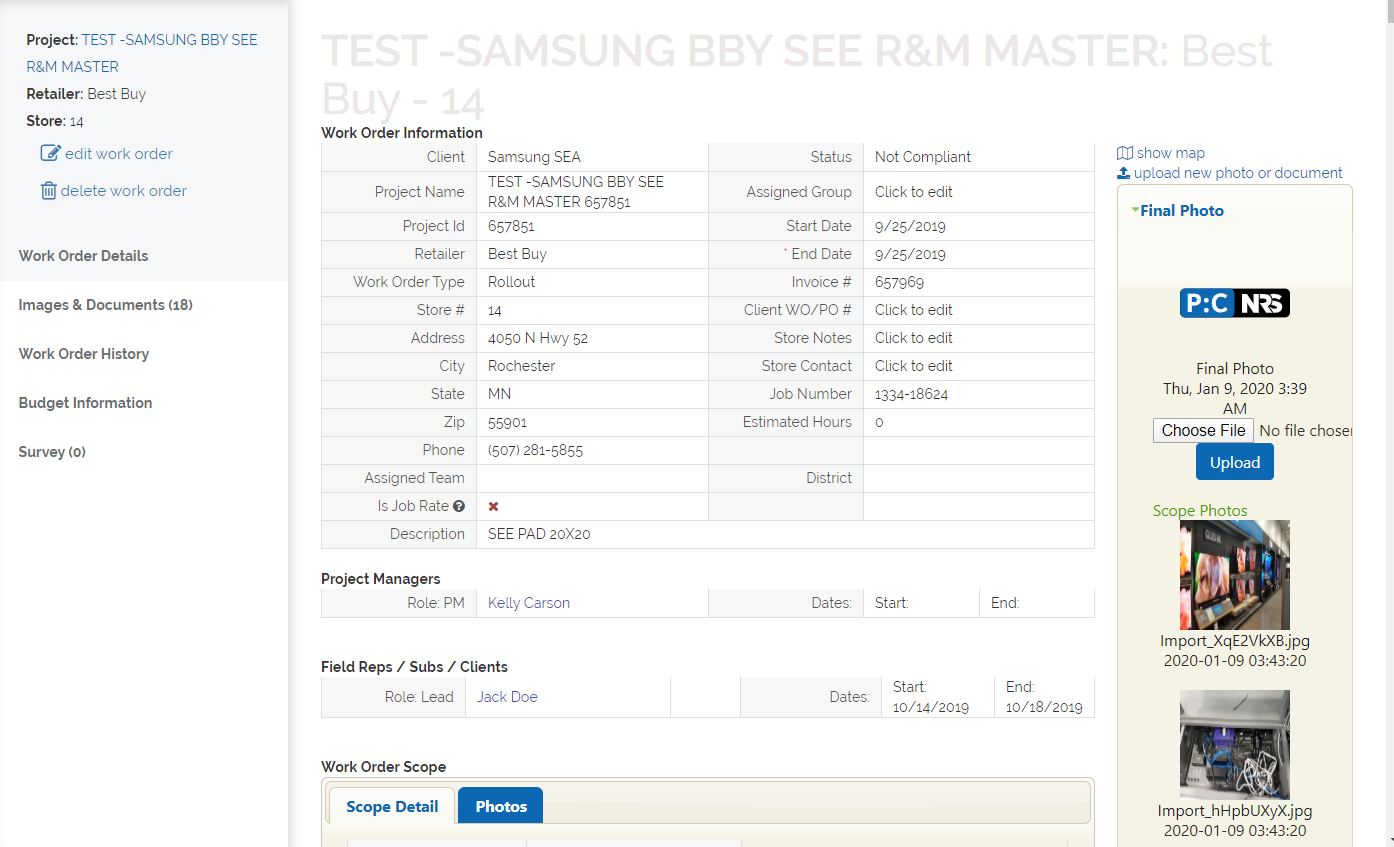Click the delete work order trash icon
The image size is (1394, 847).
pos(48,190)
